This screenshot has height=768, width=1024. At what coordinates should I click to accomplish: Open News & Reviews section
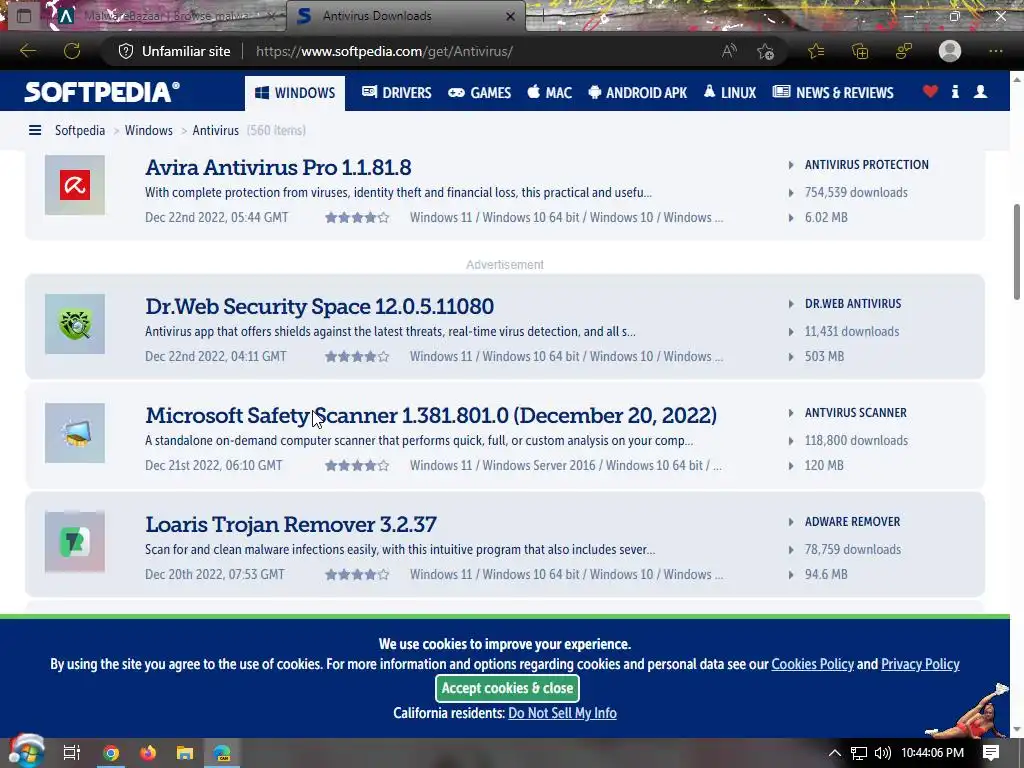coord(833,93)
